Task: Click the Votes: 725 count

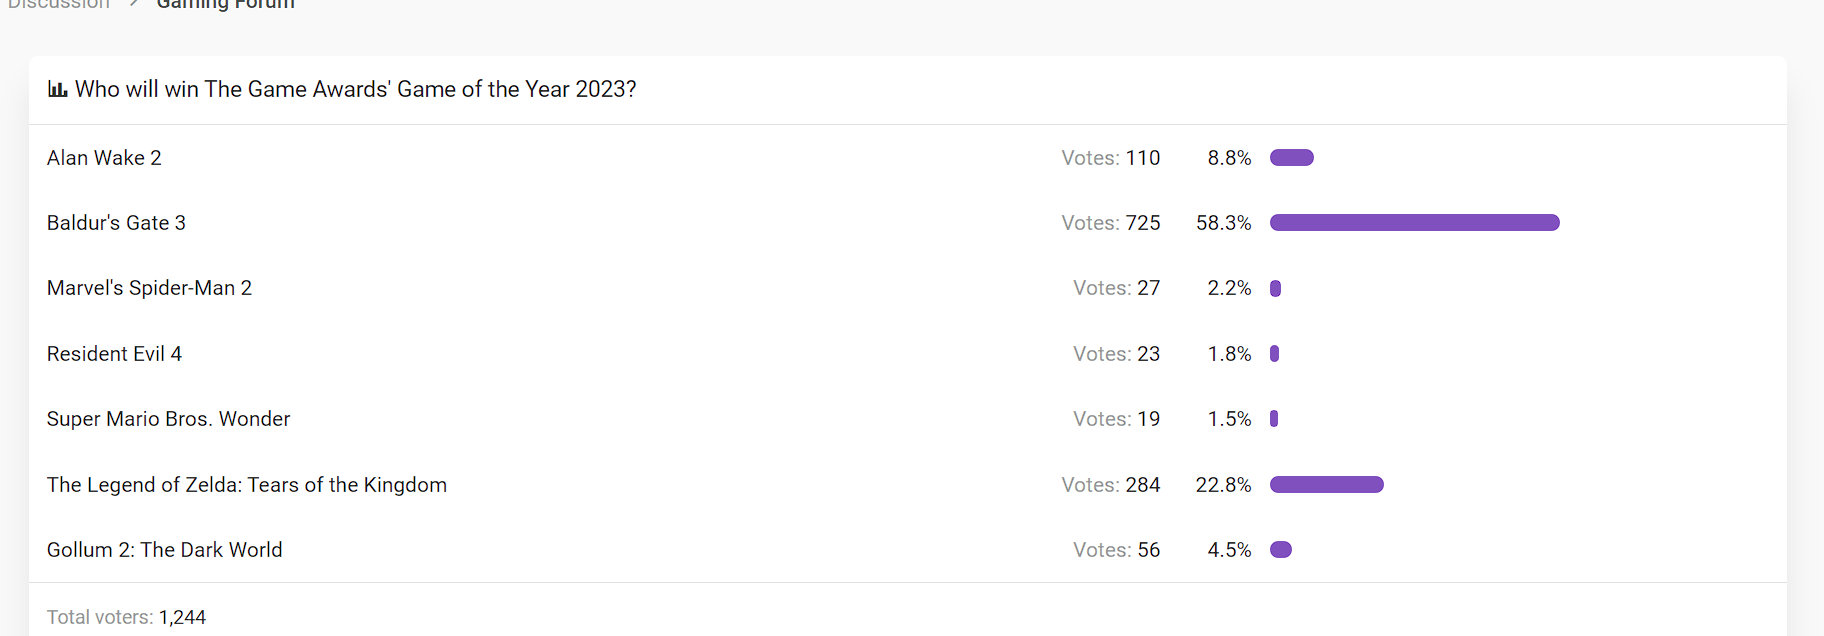Action: pyautogui.click(x=1111, y=223)
